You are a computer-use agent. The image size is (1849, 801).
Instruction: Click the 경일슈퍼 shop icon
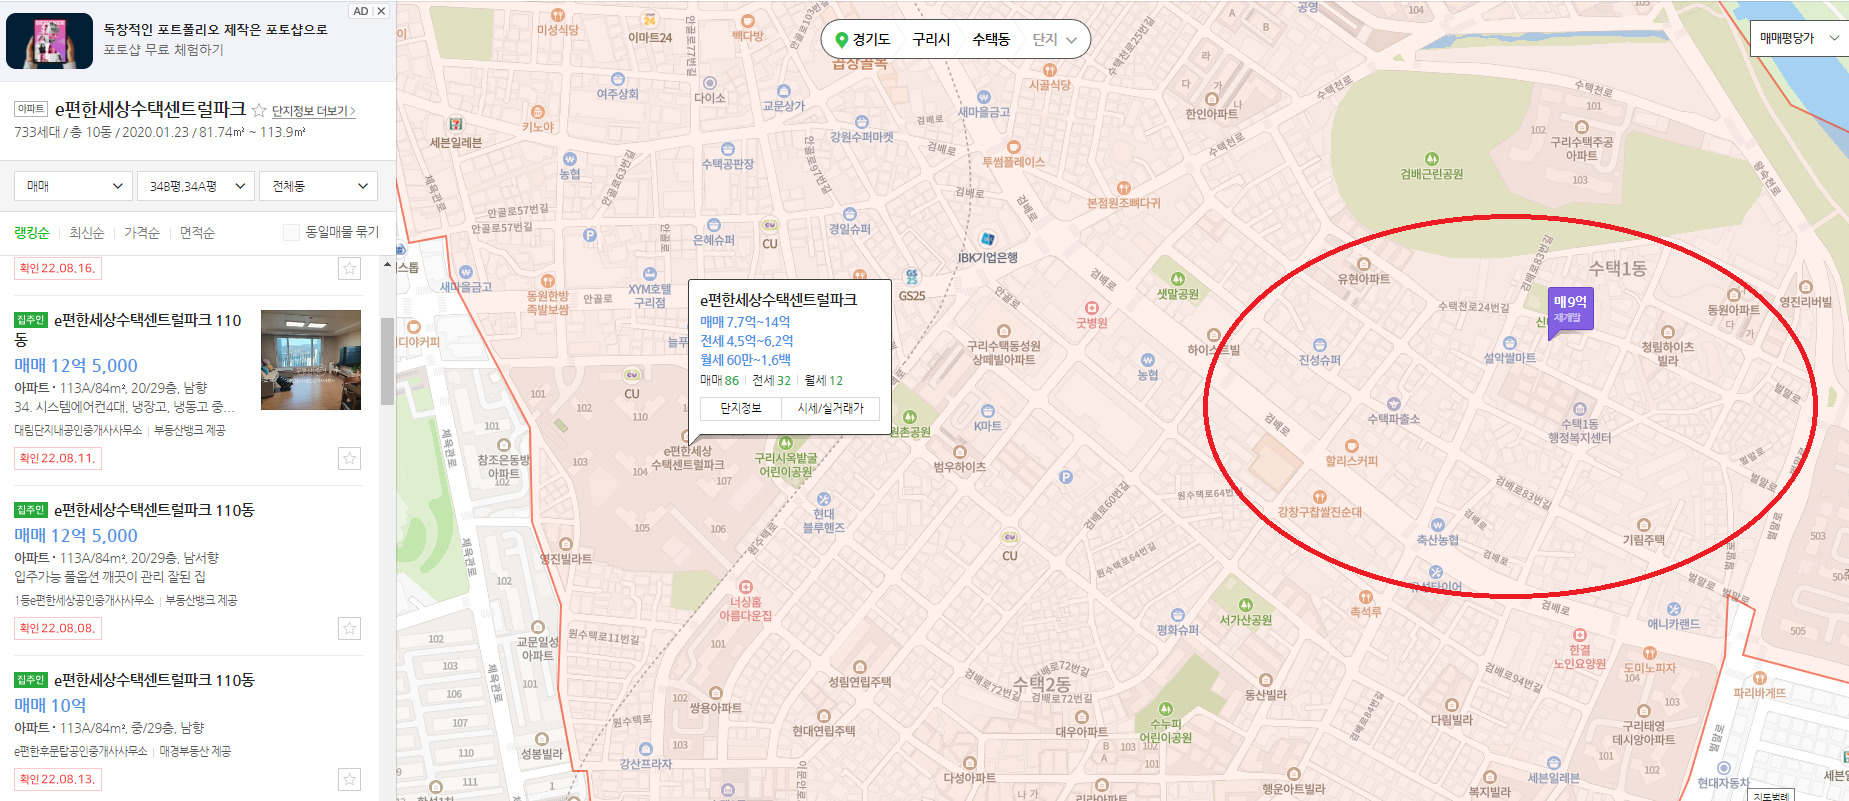pos(849,214)
